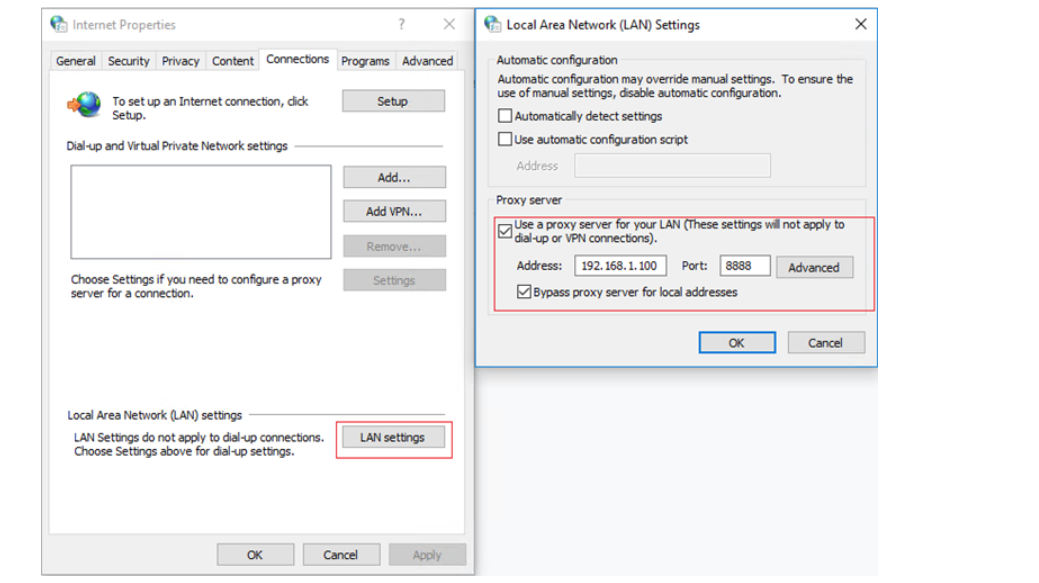Check Use automatic configuration script
The height and width of the screenshot is (583, 1039).
point(506,139)
